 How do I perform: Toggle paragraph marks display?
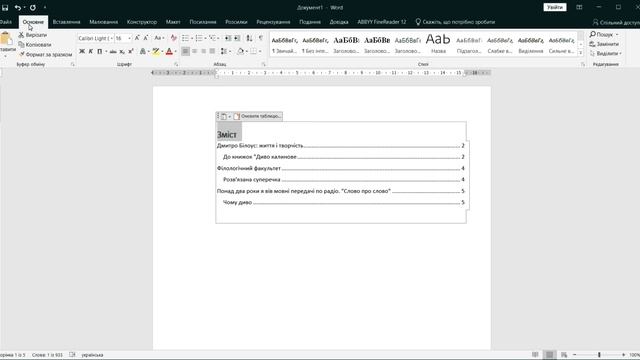click(260, 38)
